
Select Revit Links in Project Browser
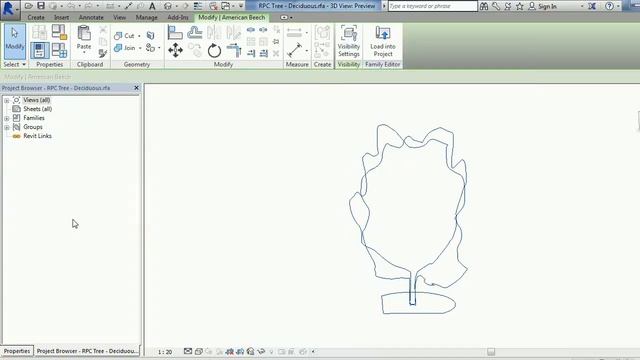[x=37, y=136]
